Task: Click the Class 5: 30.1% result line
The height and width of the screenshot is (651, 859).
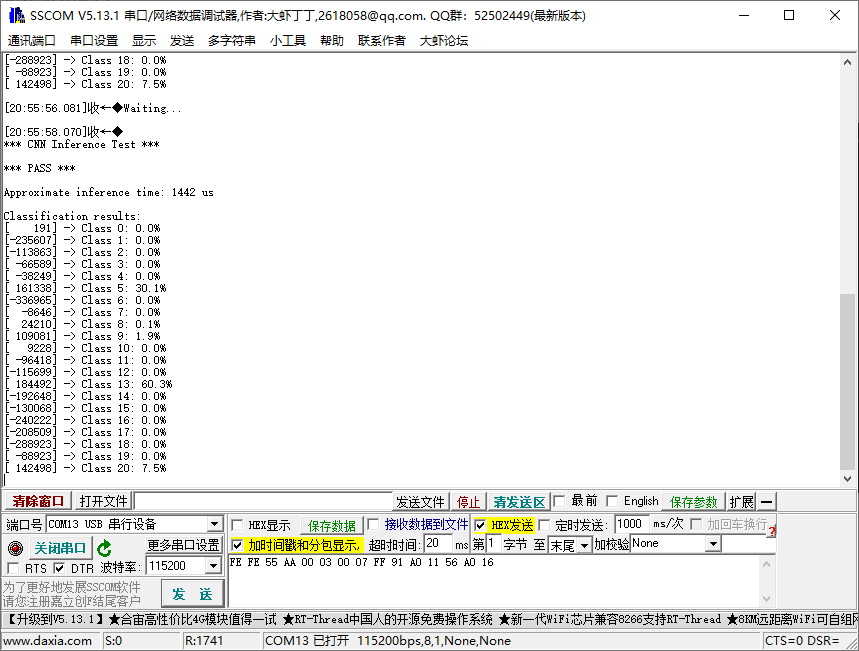Action: click(85, 288)
